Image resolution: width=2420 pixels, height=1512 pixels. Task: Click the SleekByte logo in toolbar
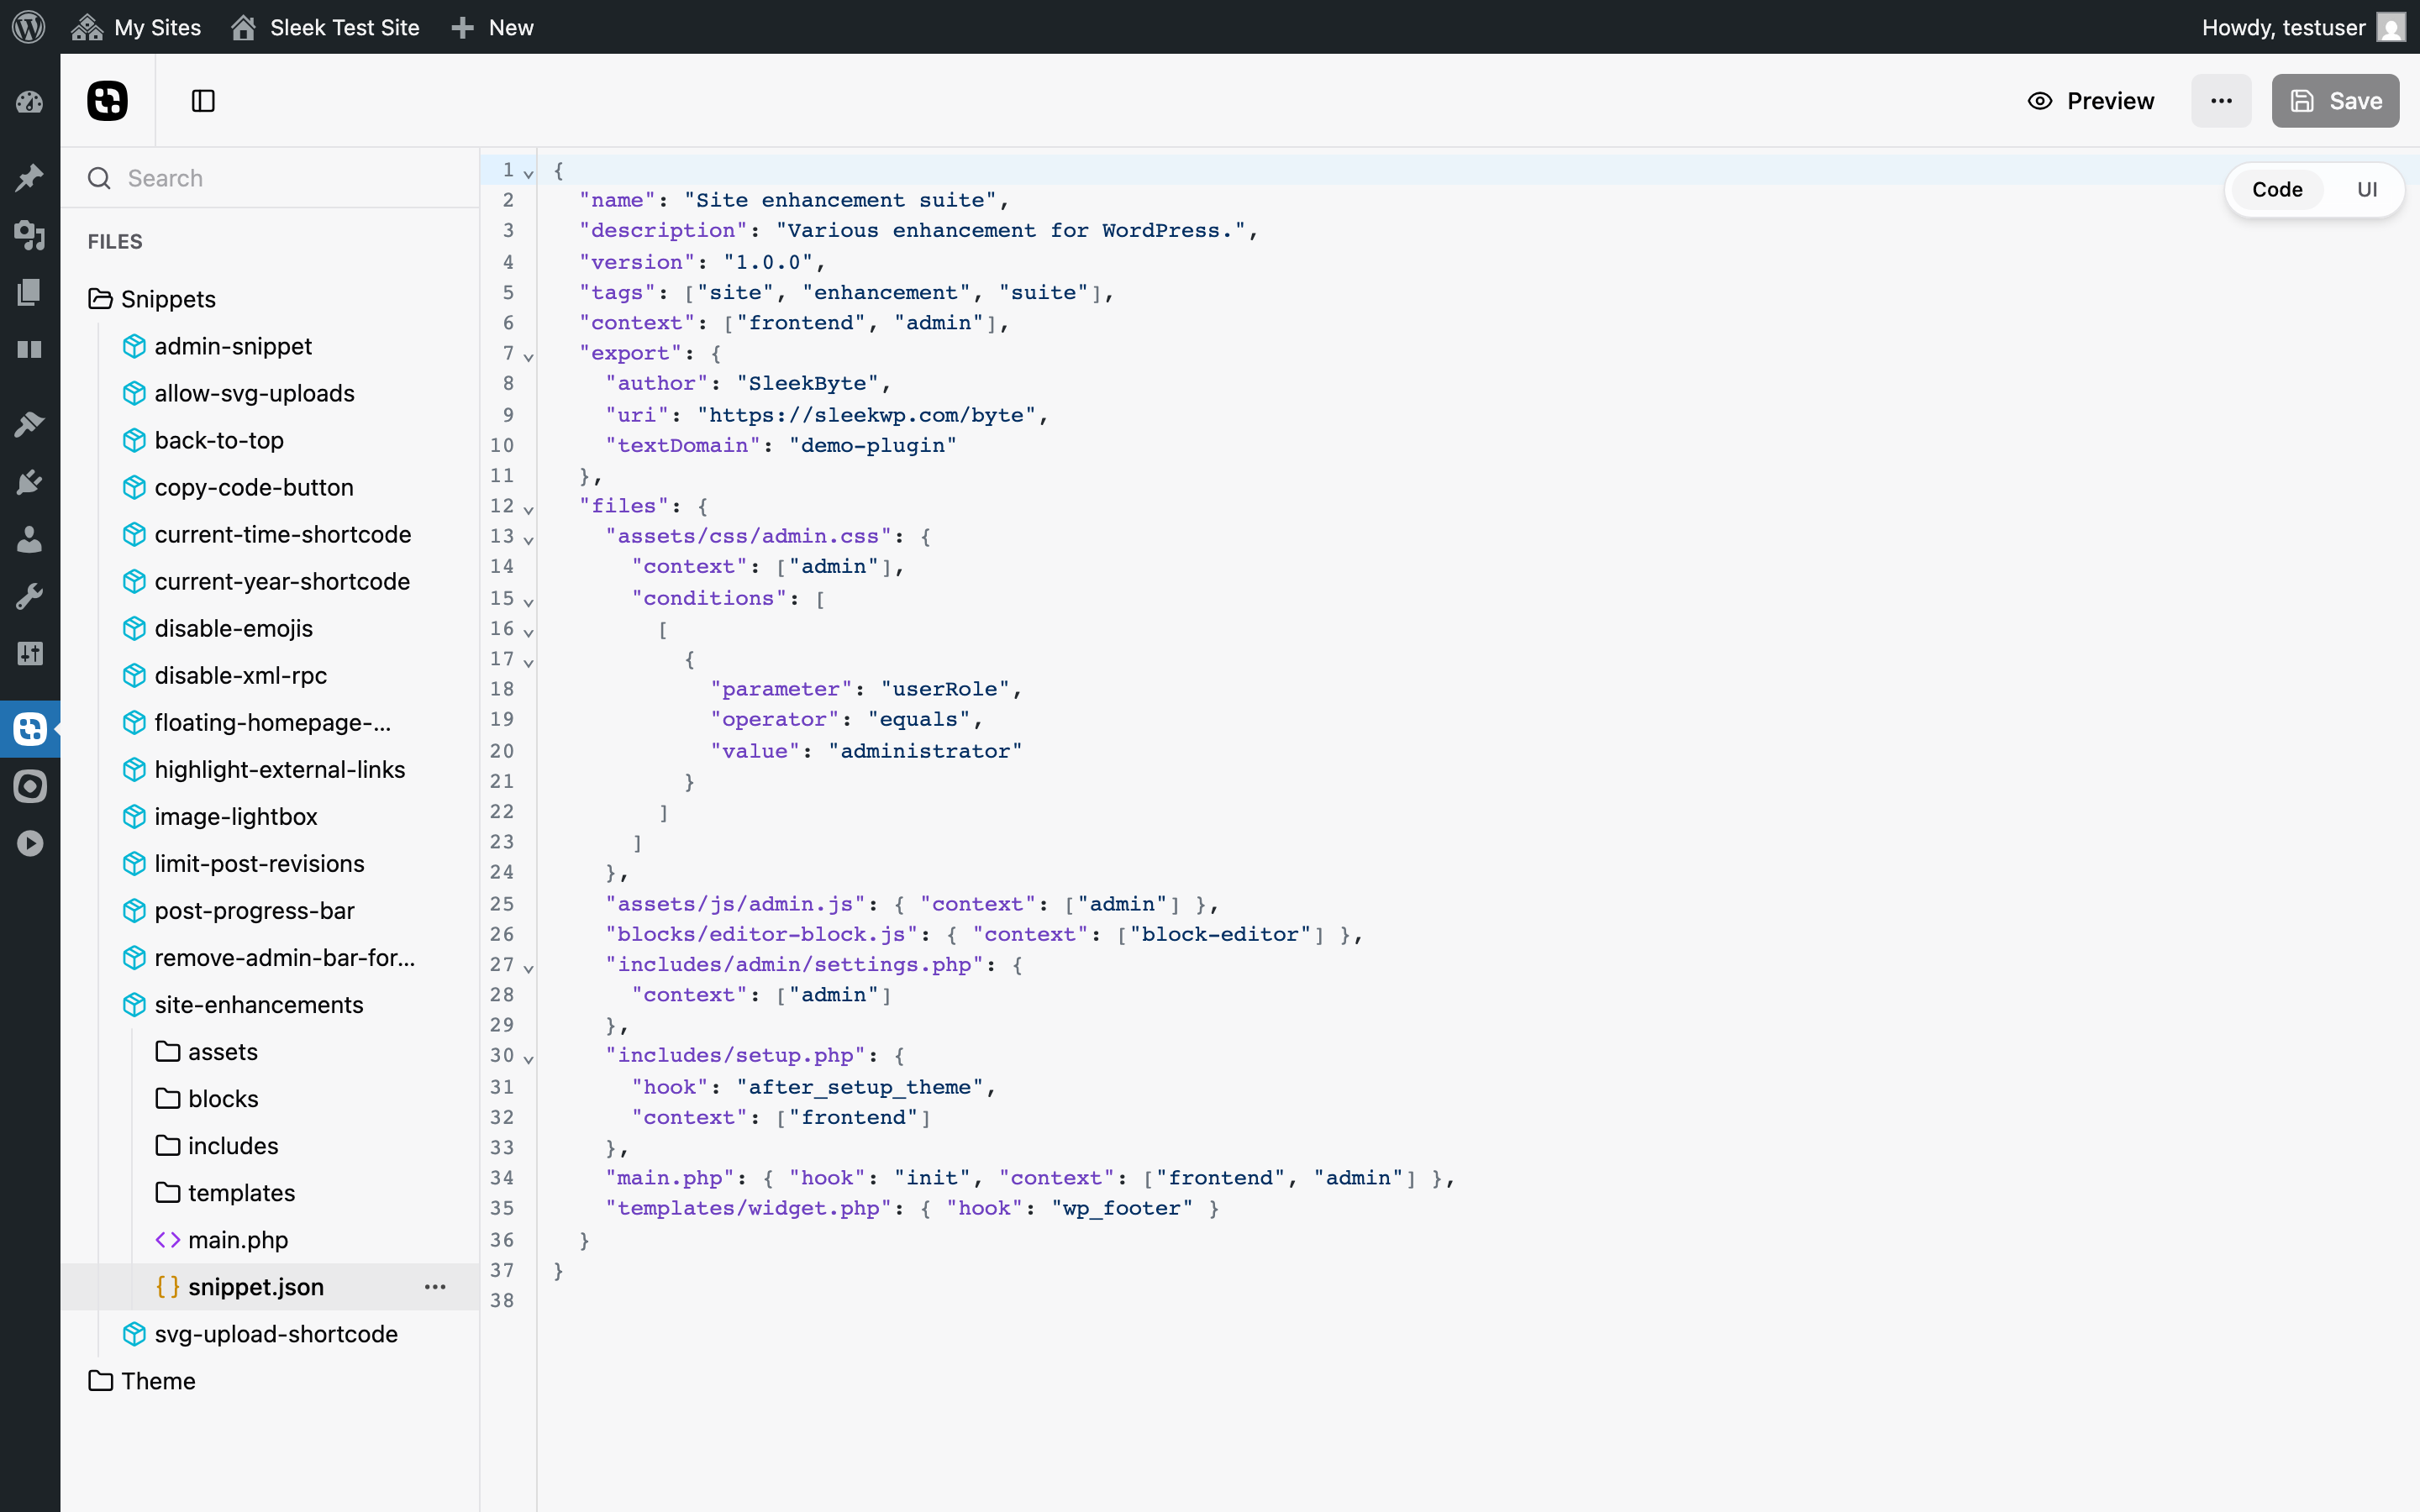pos(107,101)
